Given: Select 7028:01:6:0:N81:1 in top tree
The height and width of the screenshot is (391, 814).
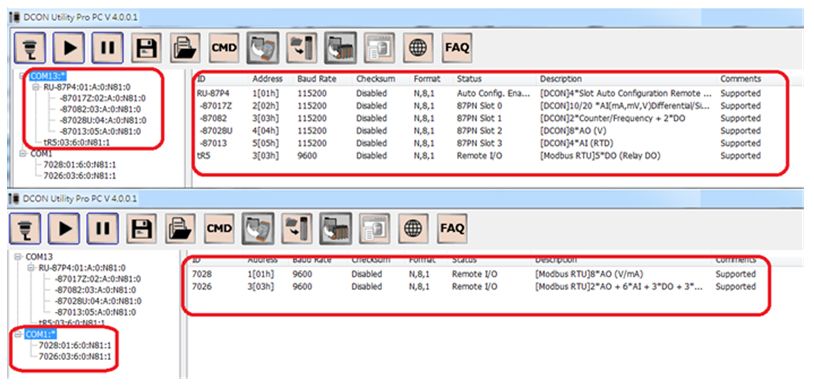Looking at the screenshot, I should (80, 165).
